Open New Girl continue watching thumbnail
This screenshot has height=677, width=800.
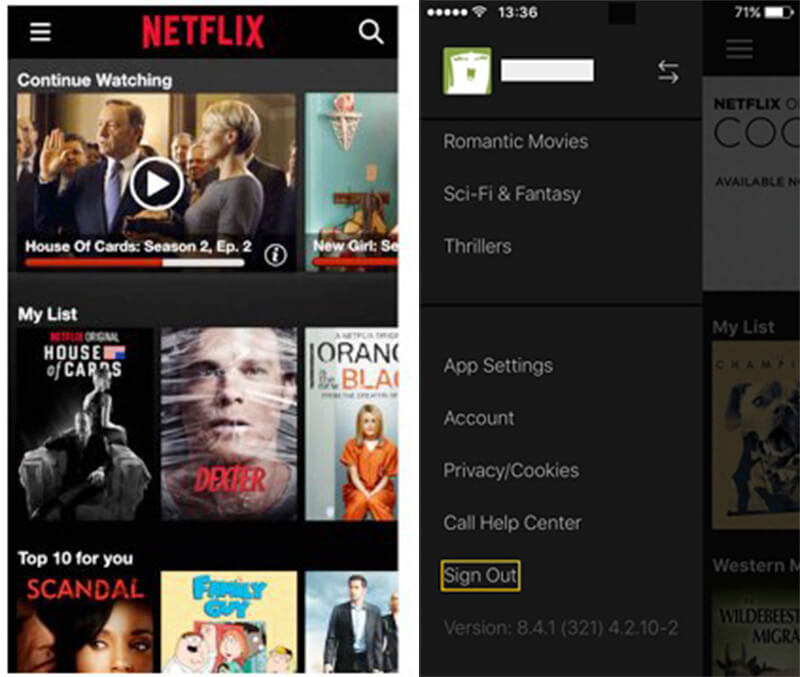351,182
